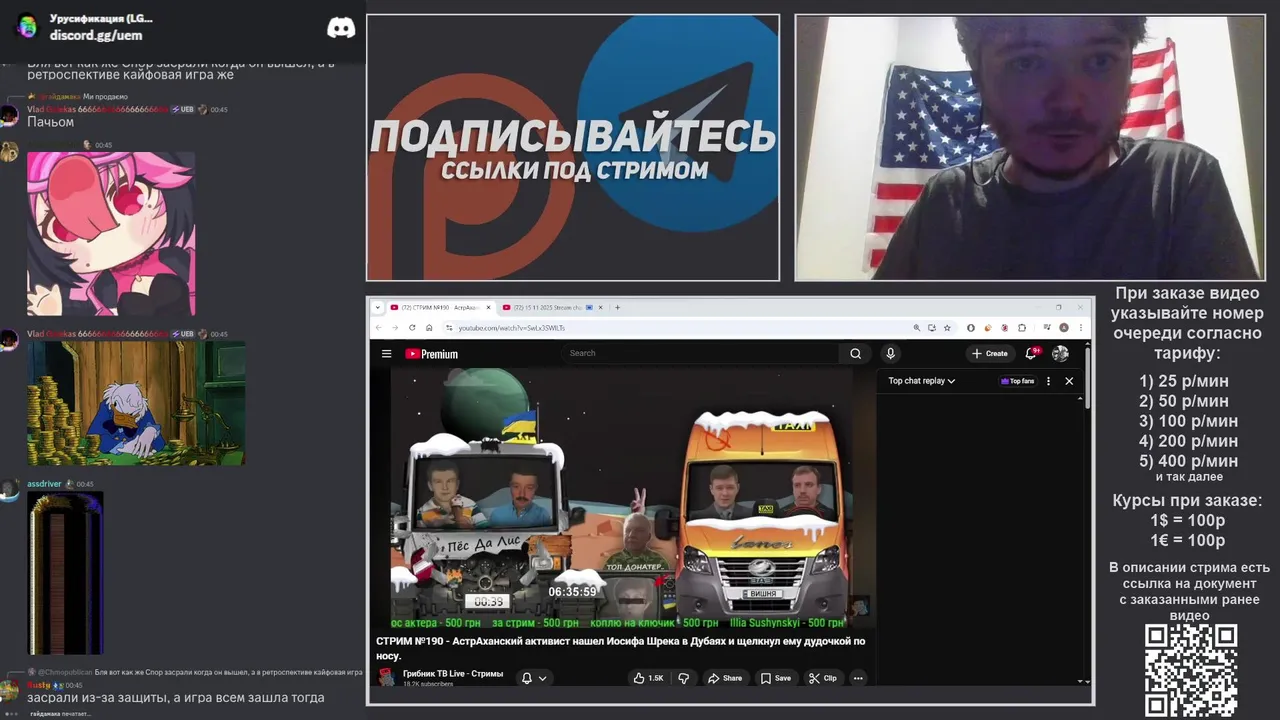Click the chat panel scrollbar
The height and width of the screenshot is (720, 1280).
click(x=1079, y=540)
